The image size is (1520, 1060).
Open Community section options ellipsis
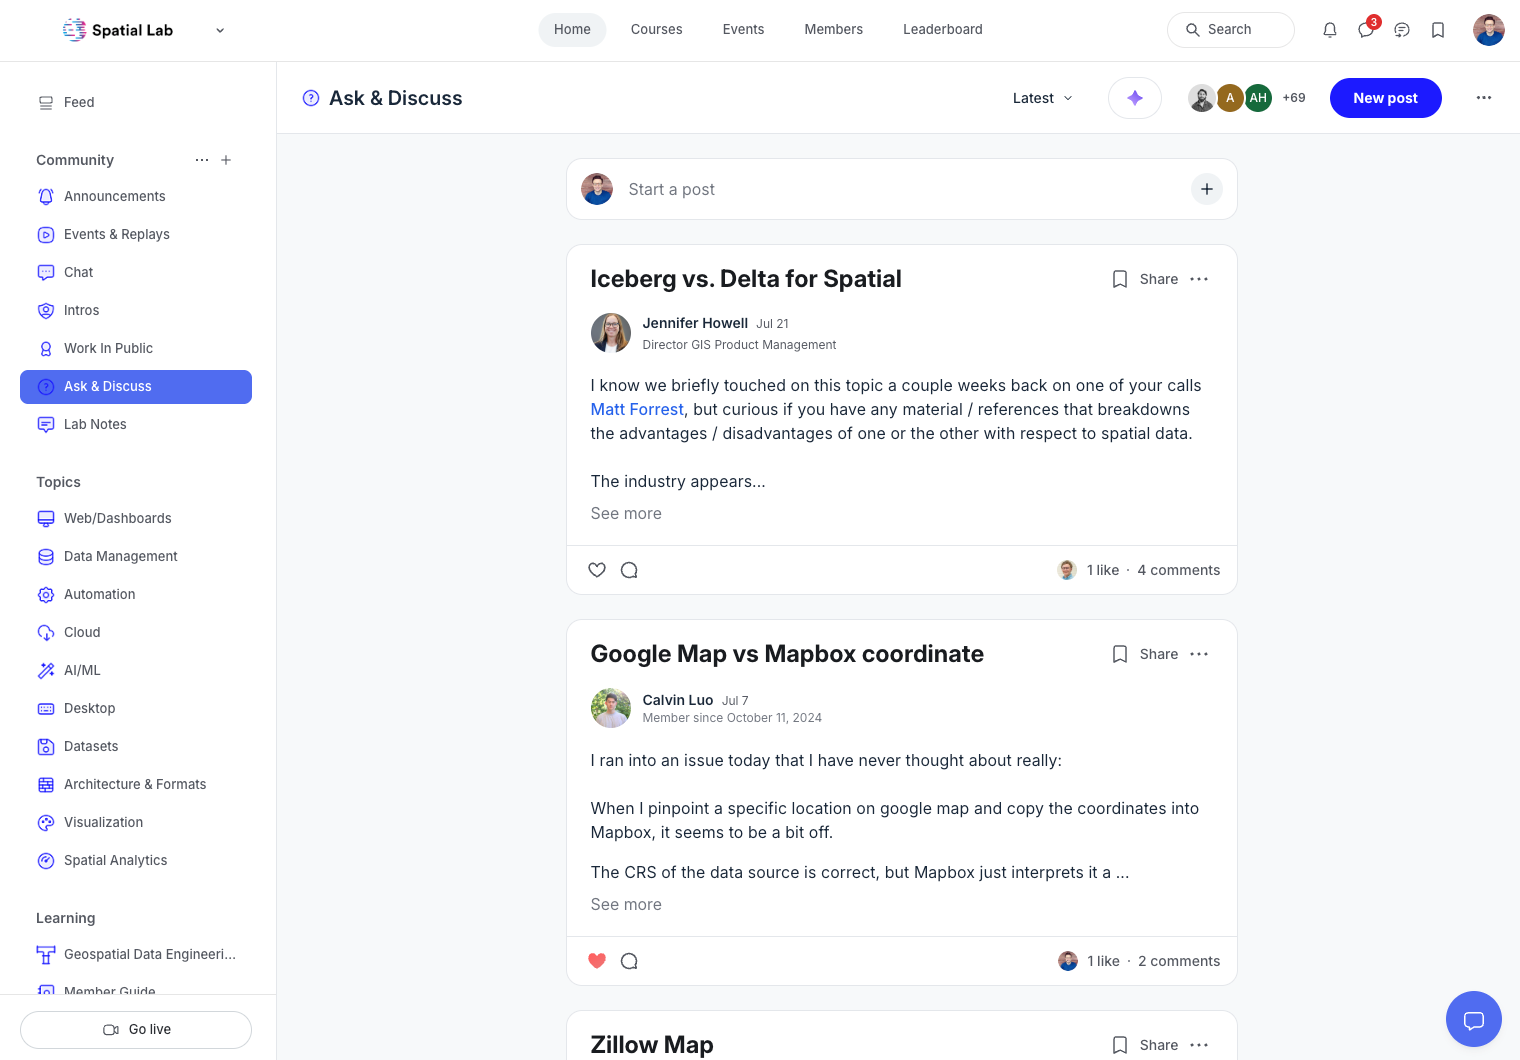[202, 160]
